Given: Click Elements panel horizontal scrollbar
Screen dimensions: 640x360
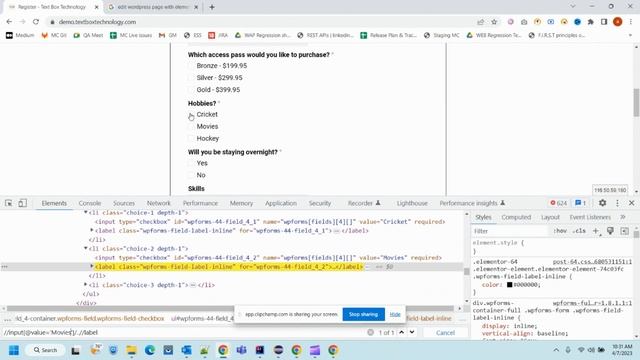Looking at the screenshot, I should click(231, 309).
